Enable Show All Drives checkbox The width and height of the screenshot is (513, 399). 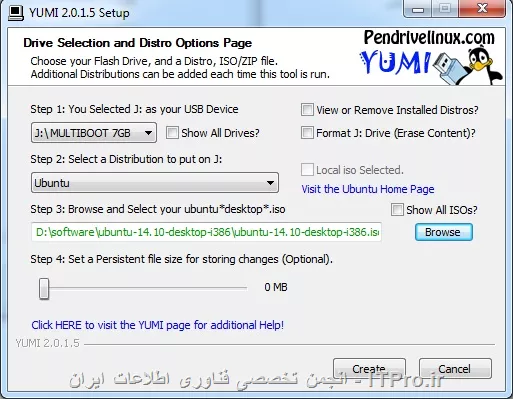click(172, 133)
